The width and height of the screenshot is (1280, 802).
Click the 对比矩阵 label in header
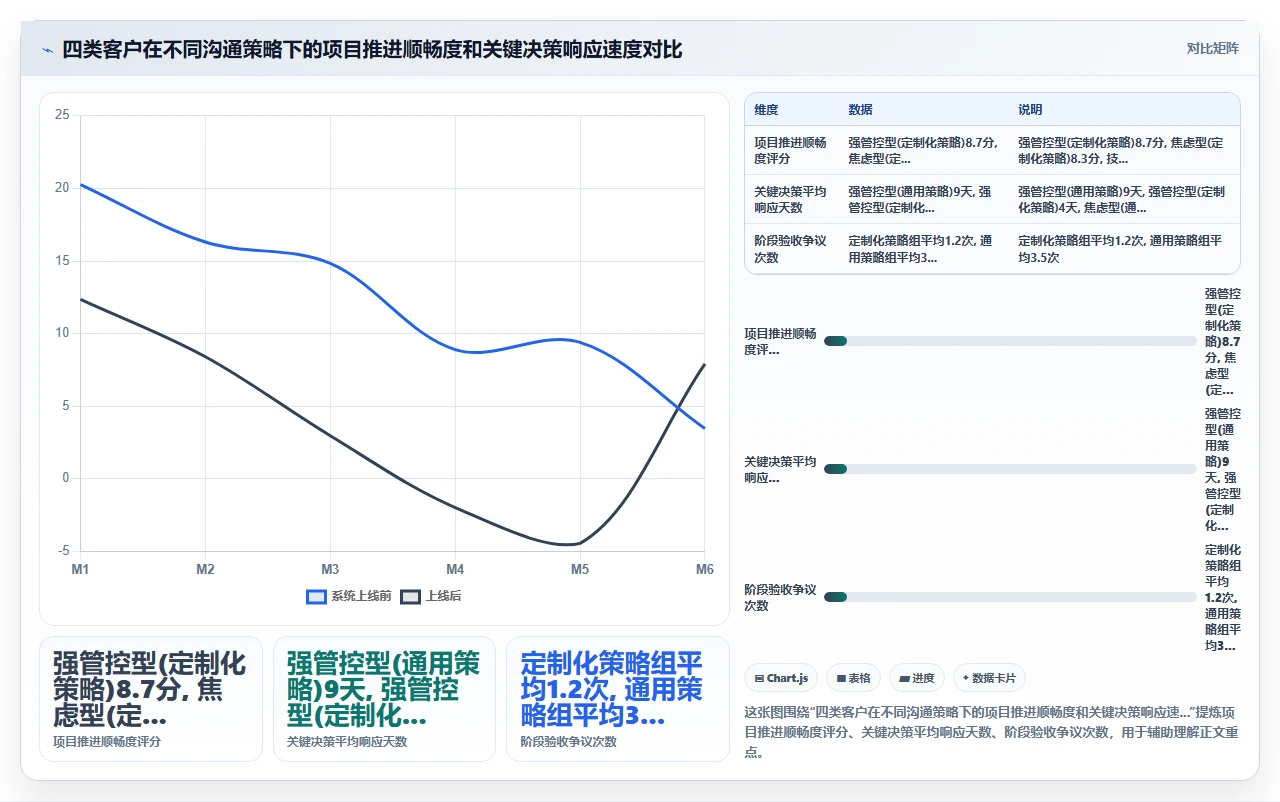tap(1212, 48)
